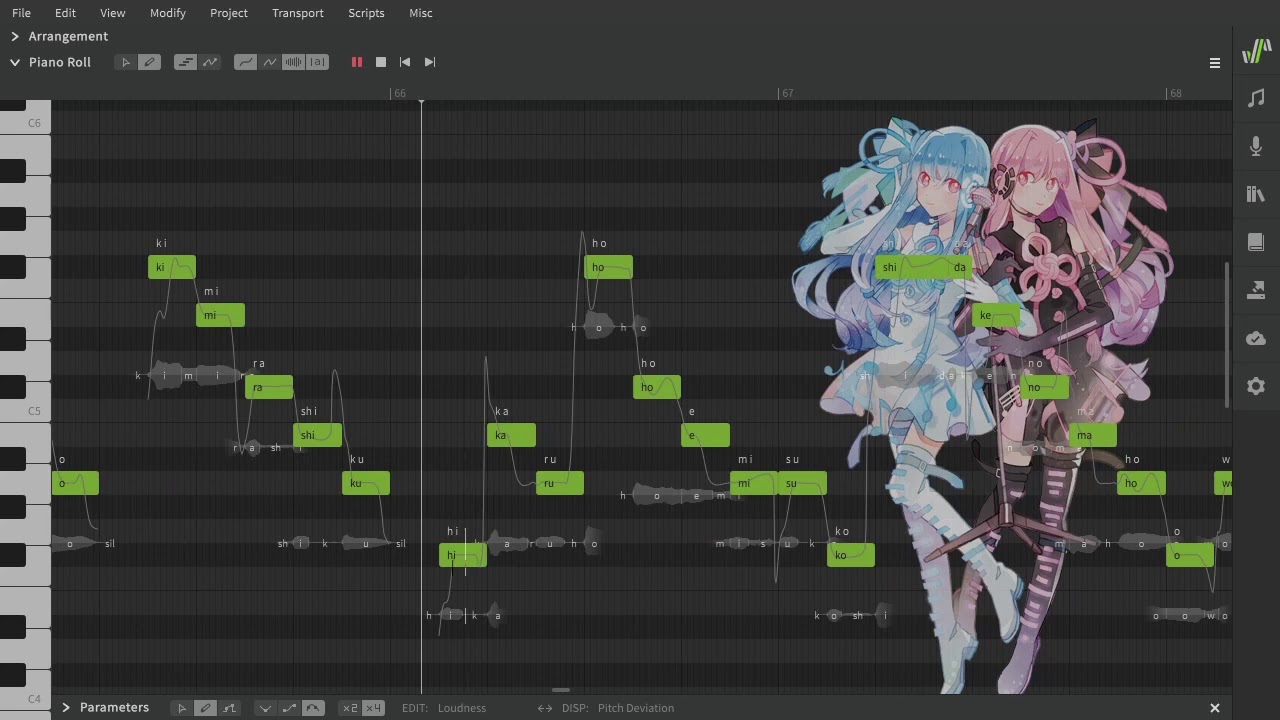Select the "ra" note
Image resolution: width=1280 pixels, height=720 pixels.
(269, 387)
